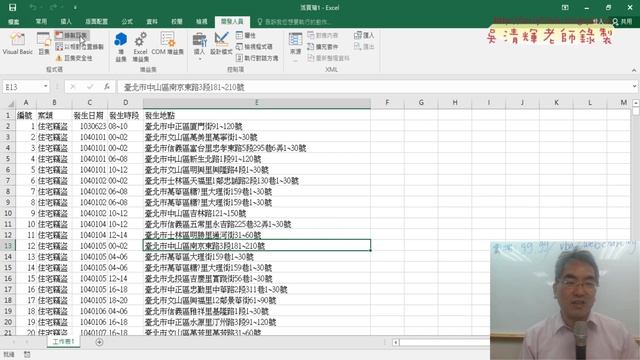
Task: Select row 5 header
Action: click(x=8, y=159)
